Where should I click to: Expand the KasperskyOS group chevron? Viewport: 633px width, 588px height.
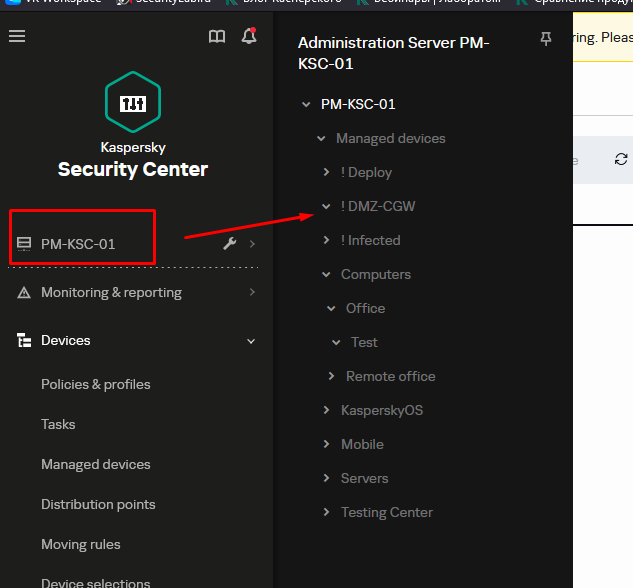[326, 410]
